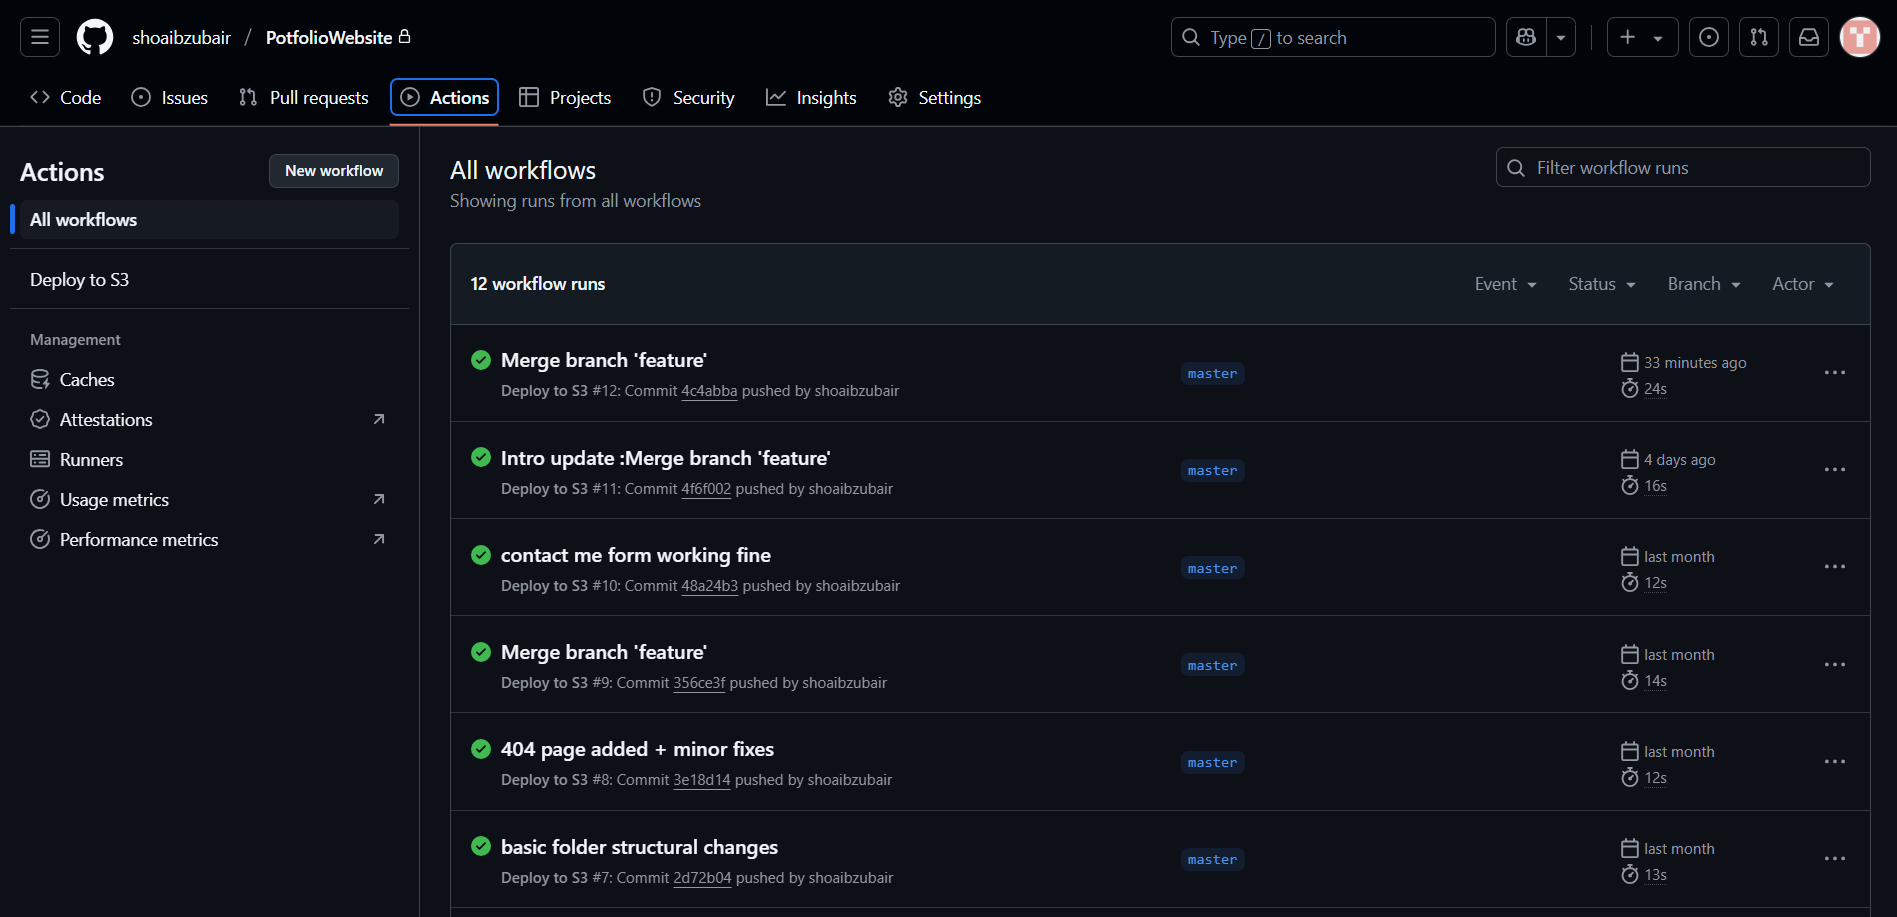Open the Copilot chat icon
This screenshot has height=917, width=1897.
(1526, 37)
